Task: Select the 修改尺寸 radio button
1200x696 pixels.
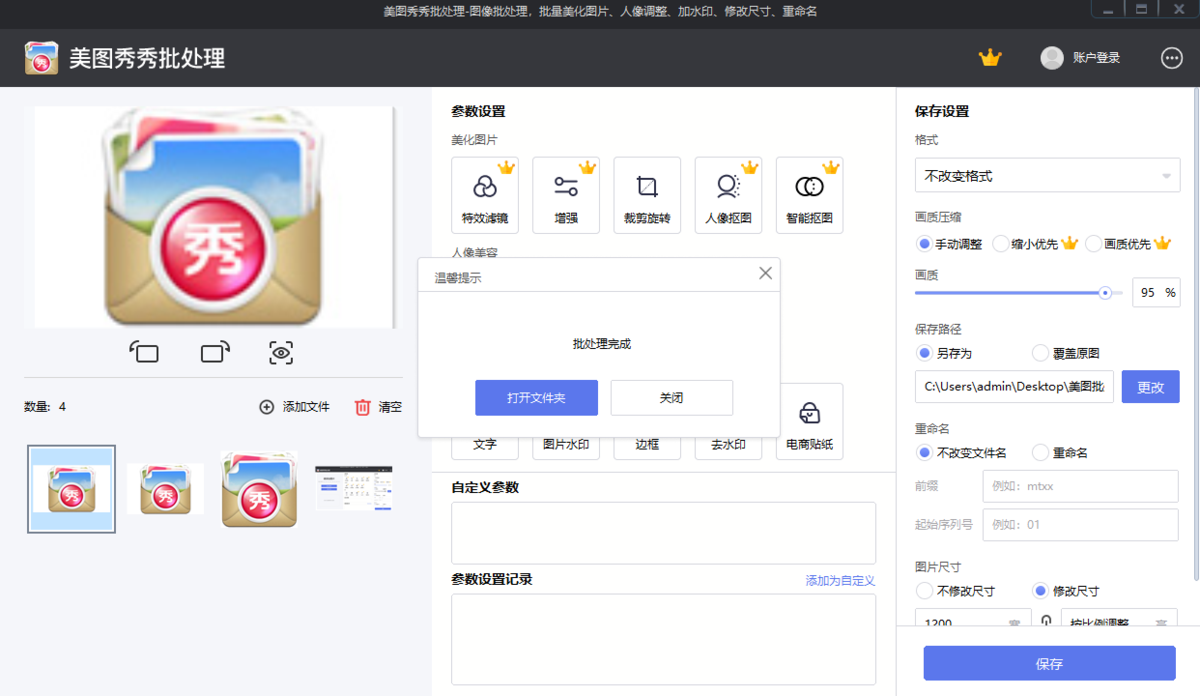Action: [1040, 591]
